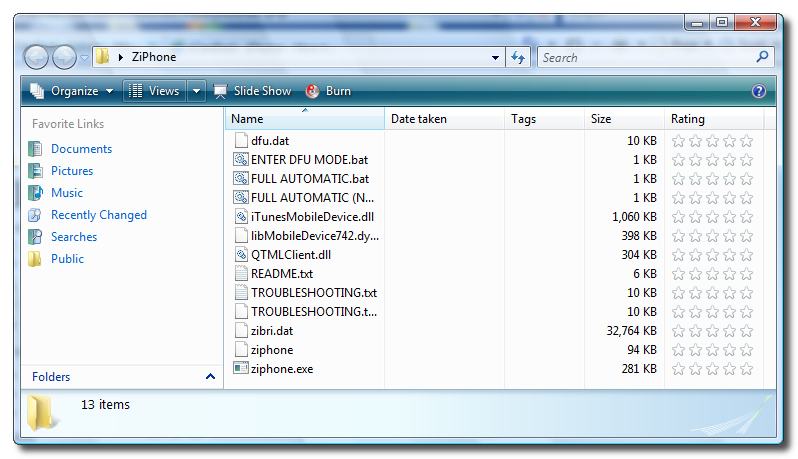Image resolution: width=798 pixels, height=459 pixels.
Task: Start the Slide Show
Action: point(252,91)
